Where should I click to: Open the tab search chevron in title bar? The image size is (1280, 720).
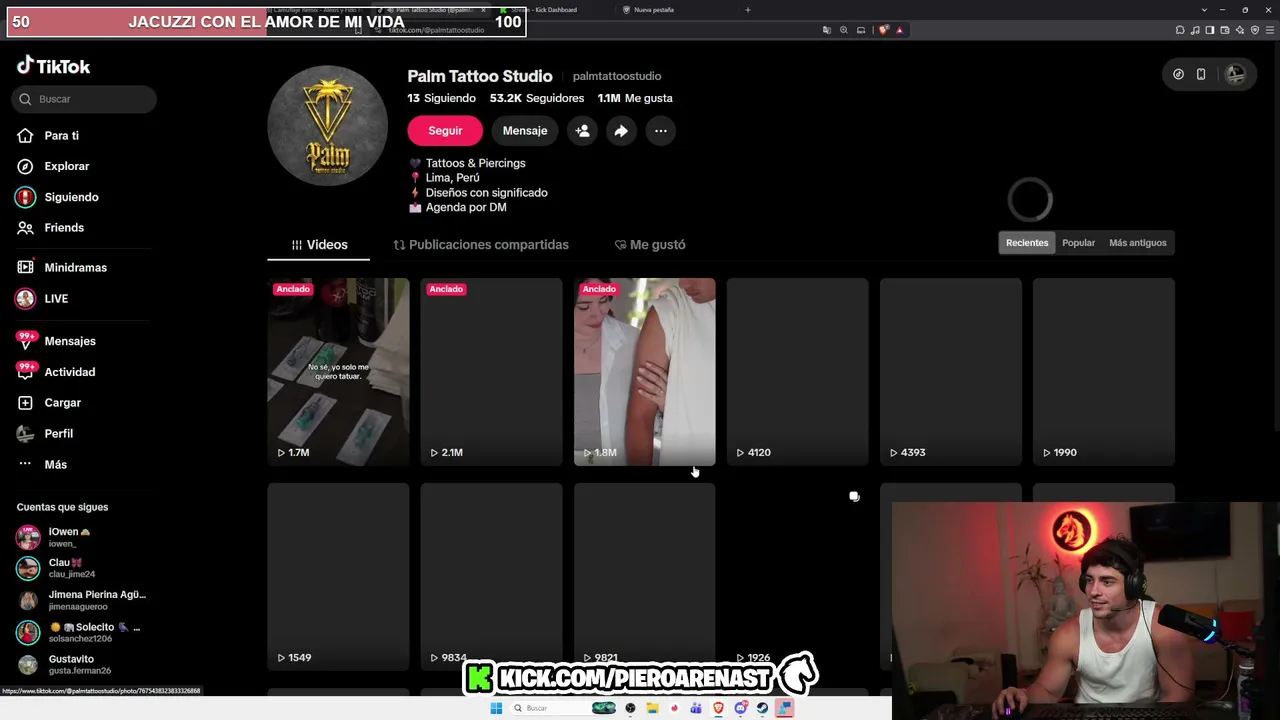[x=1204, y=10]
